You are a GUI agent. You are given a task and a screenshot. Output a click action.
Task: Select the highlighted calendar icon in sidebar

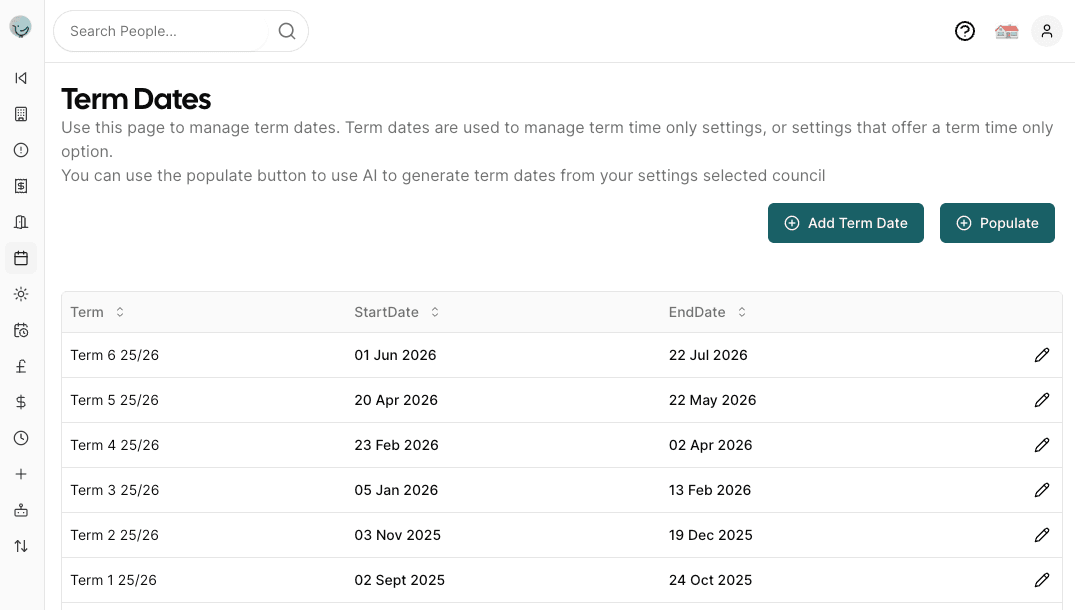coord(21,257)
